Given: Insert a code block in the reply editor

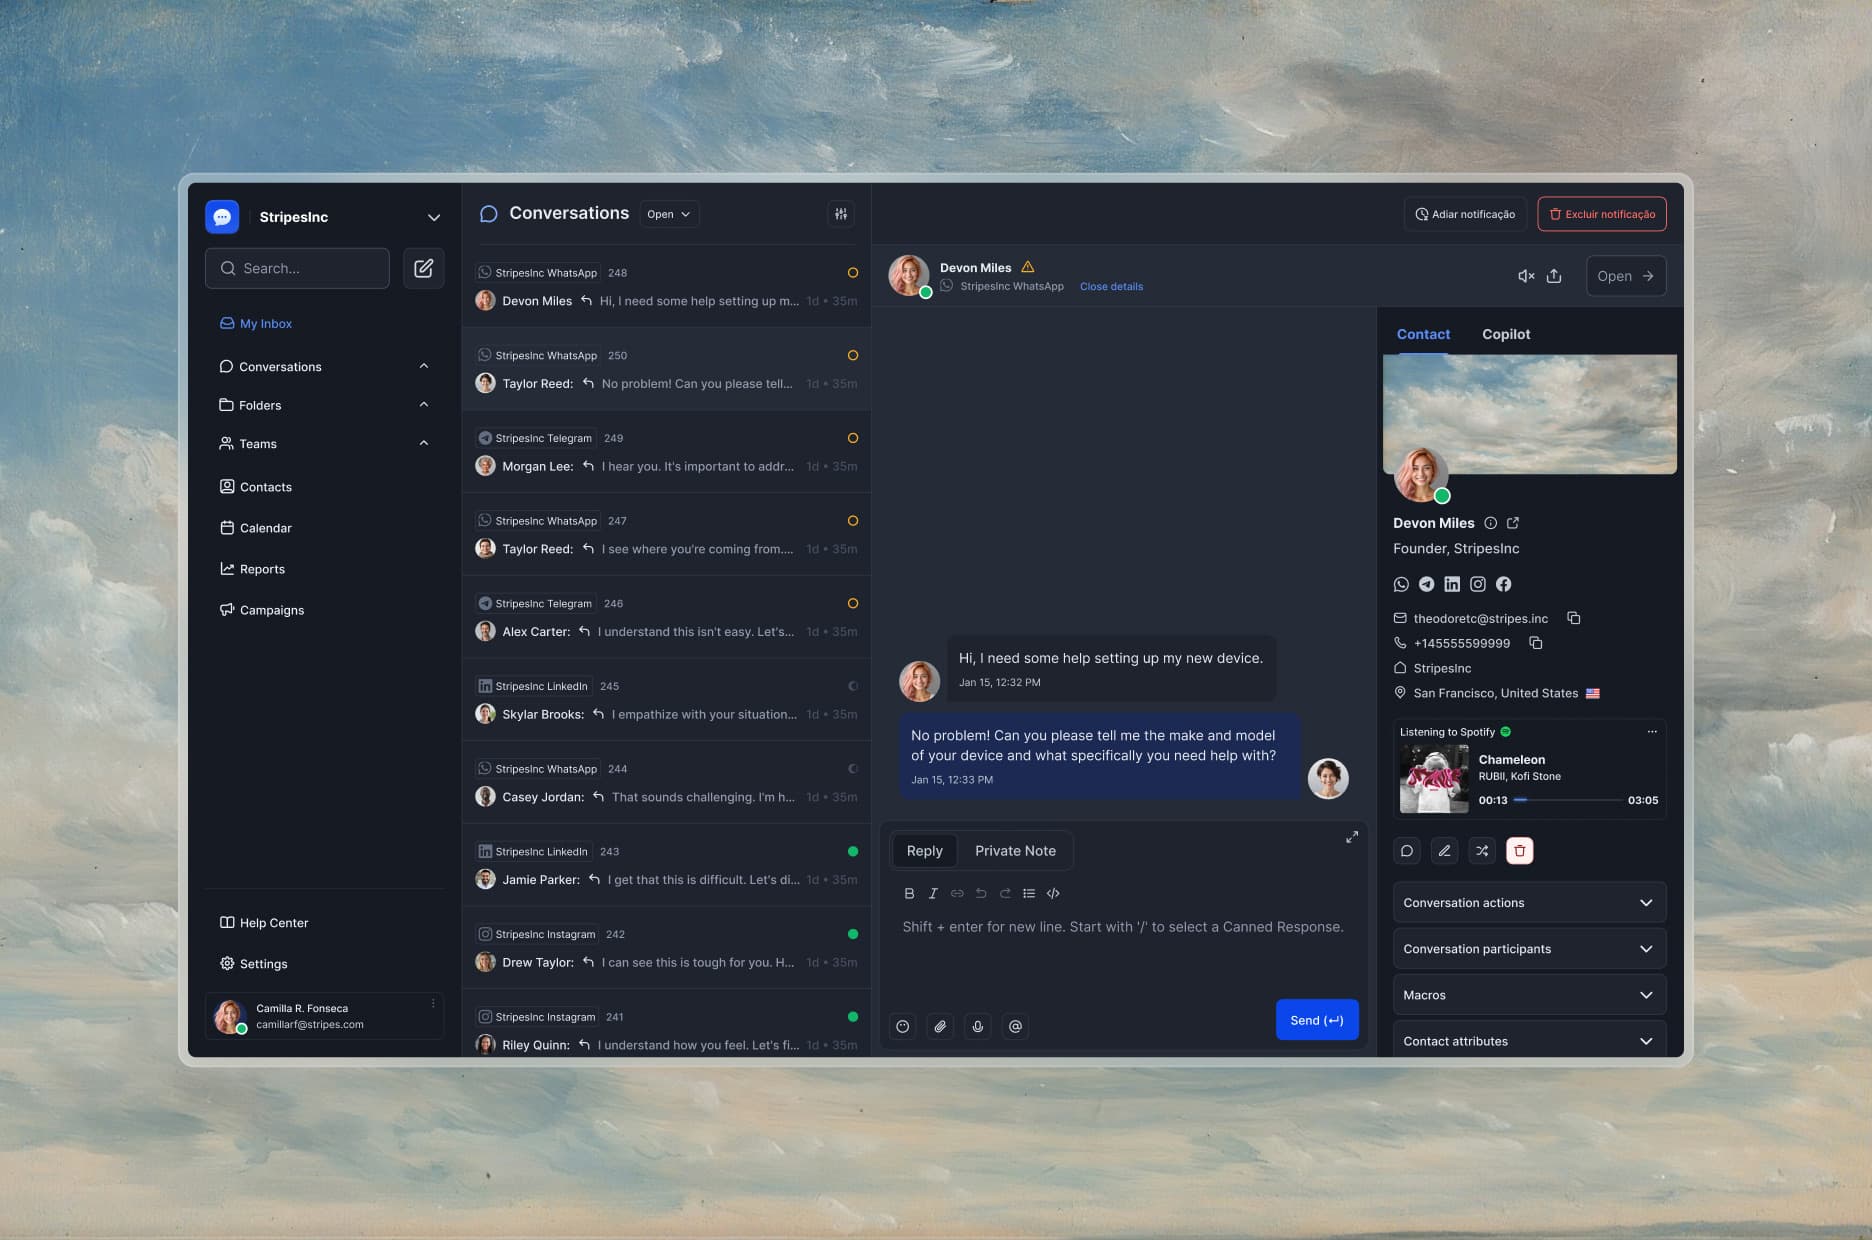Looking at the screenshot, I should point(1053,893).
